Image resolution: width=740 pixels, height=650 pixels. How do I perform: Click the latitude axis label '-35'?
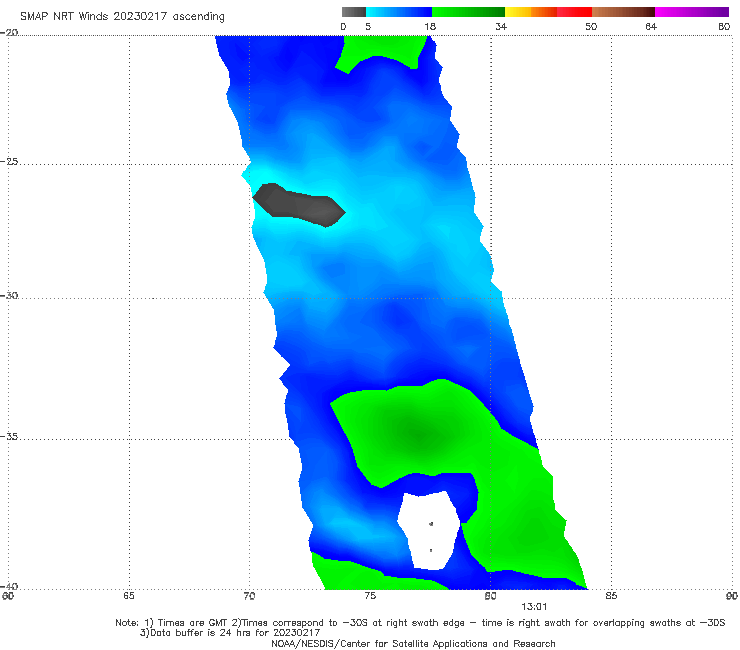tap(9, 436)
